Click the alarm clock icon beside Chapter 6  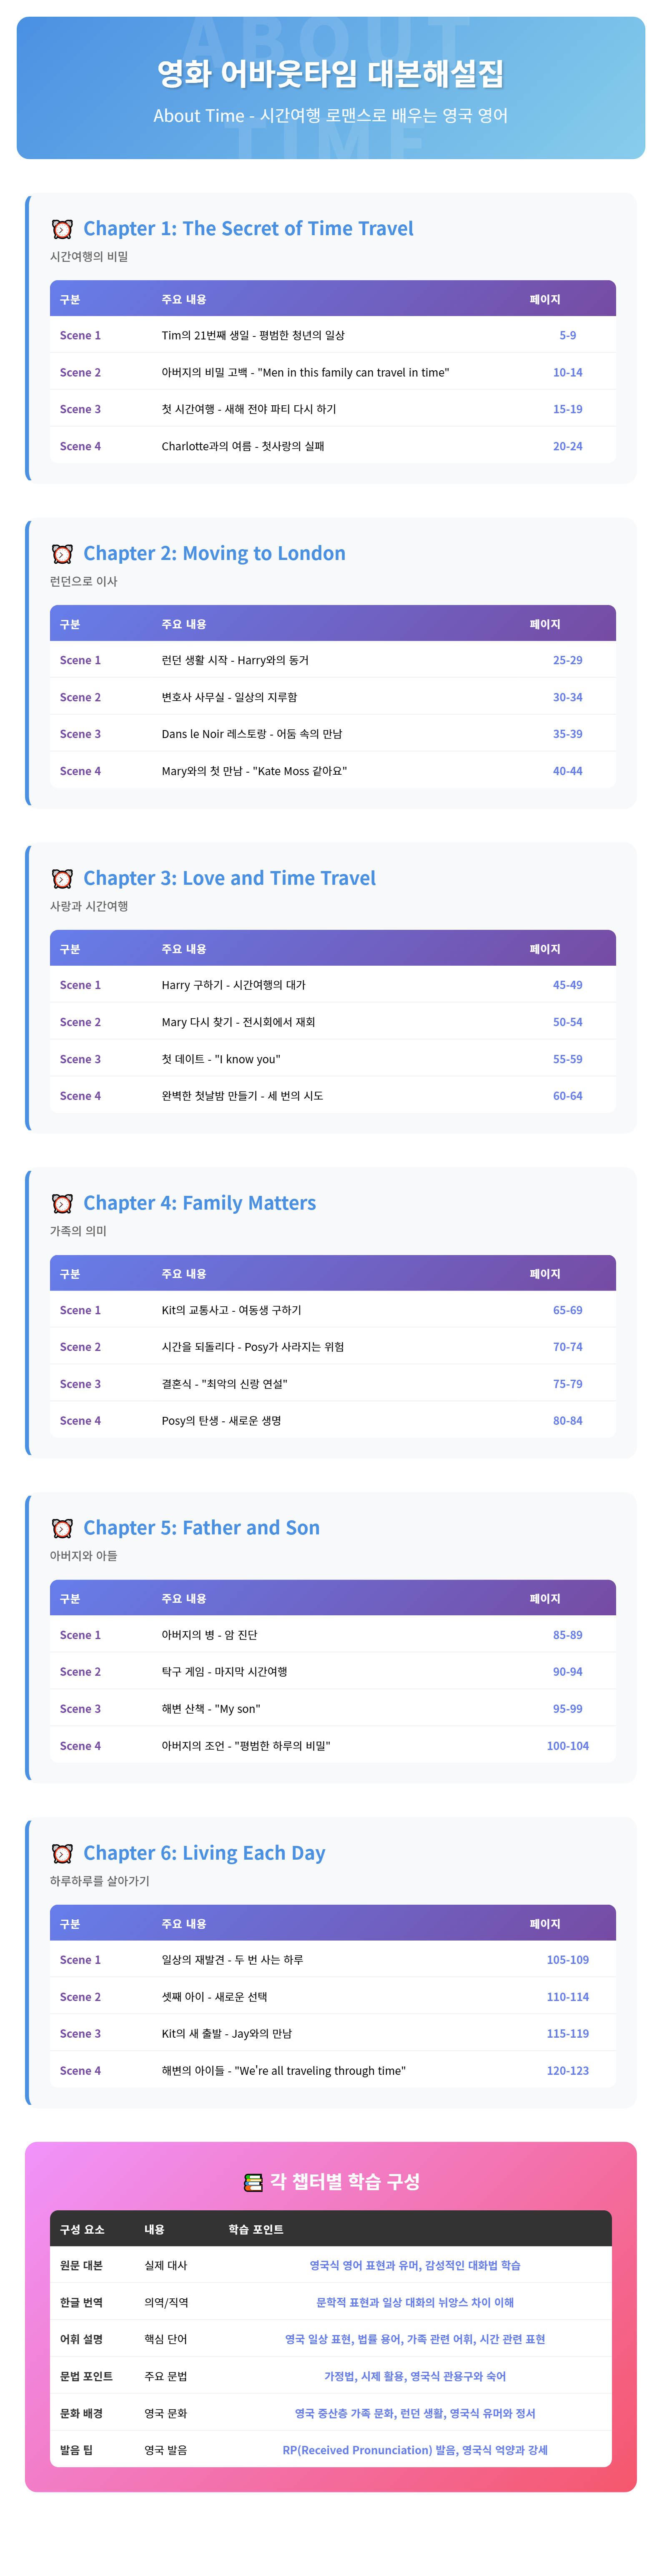pyautogui.click(x=62, y=1853)
